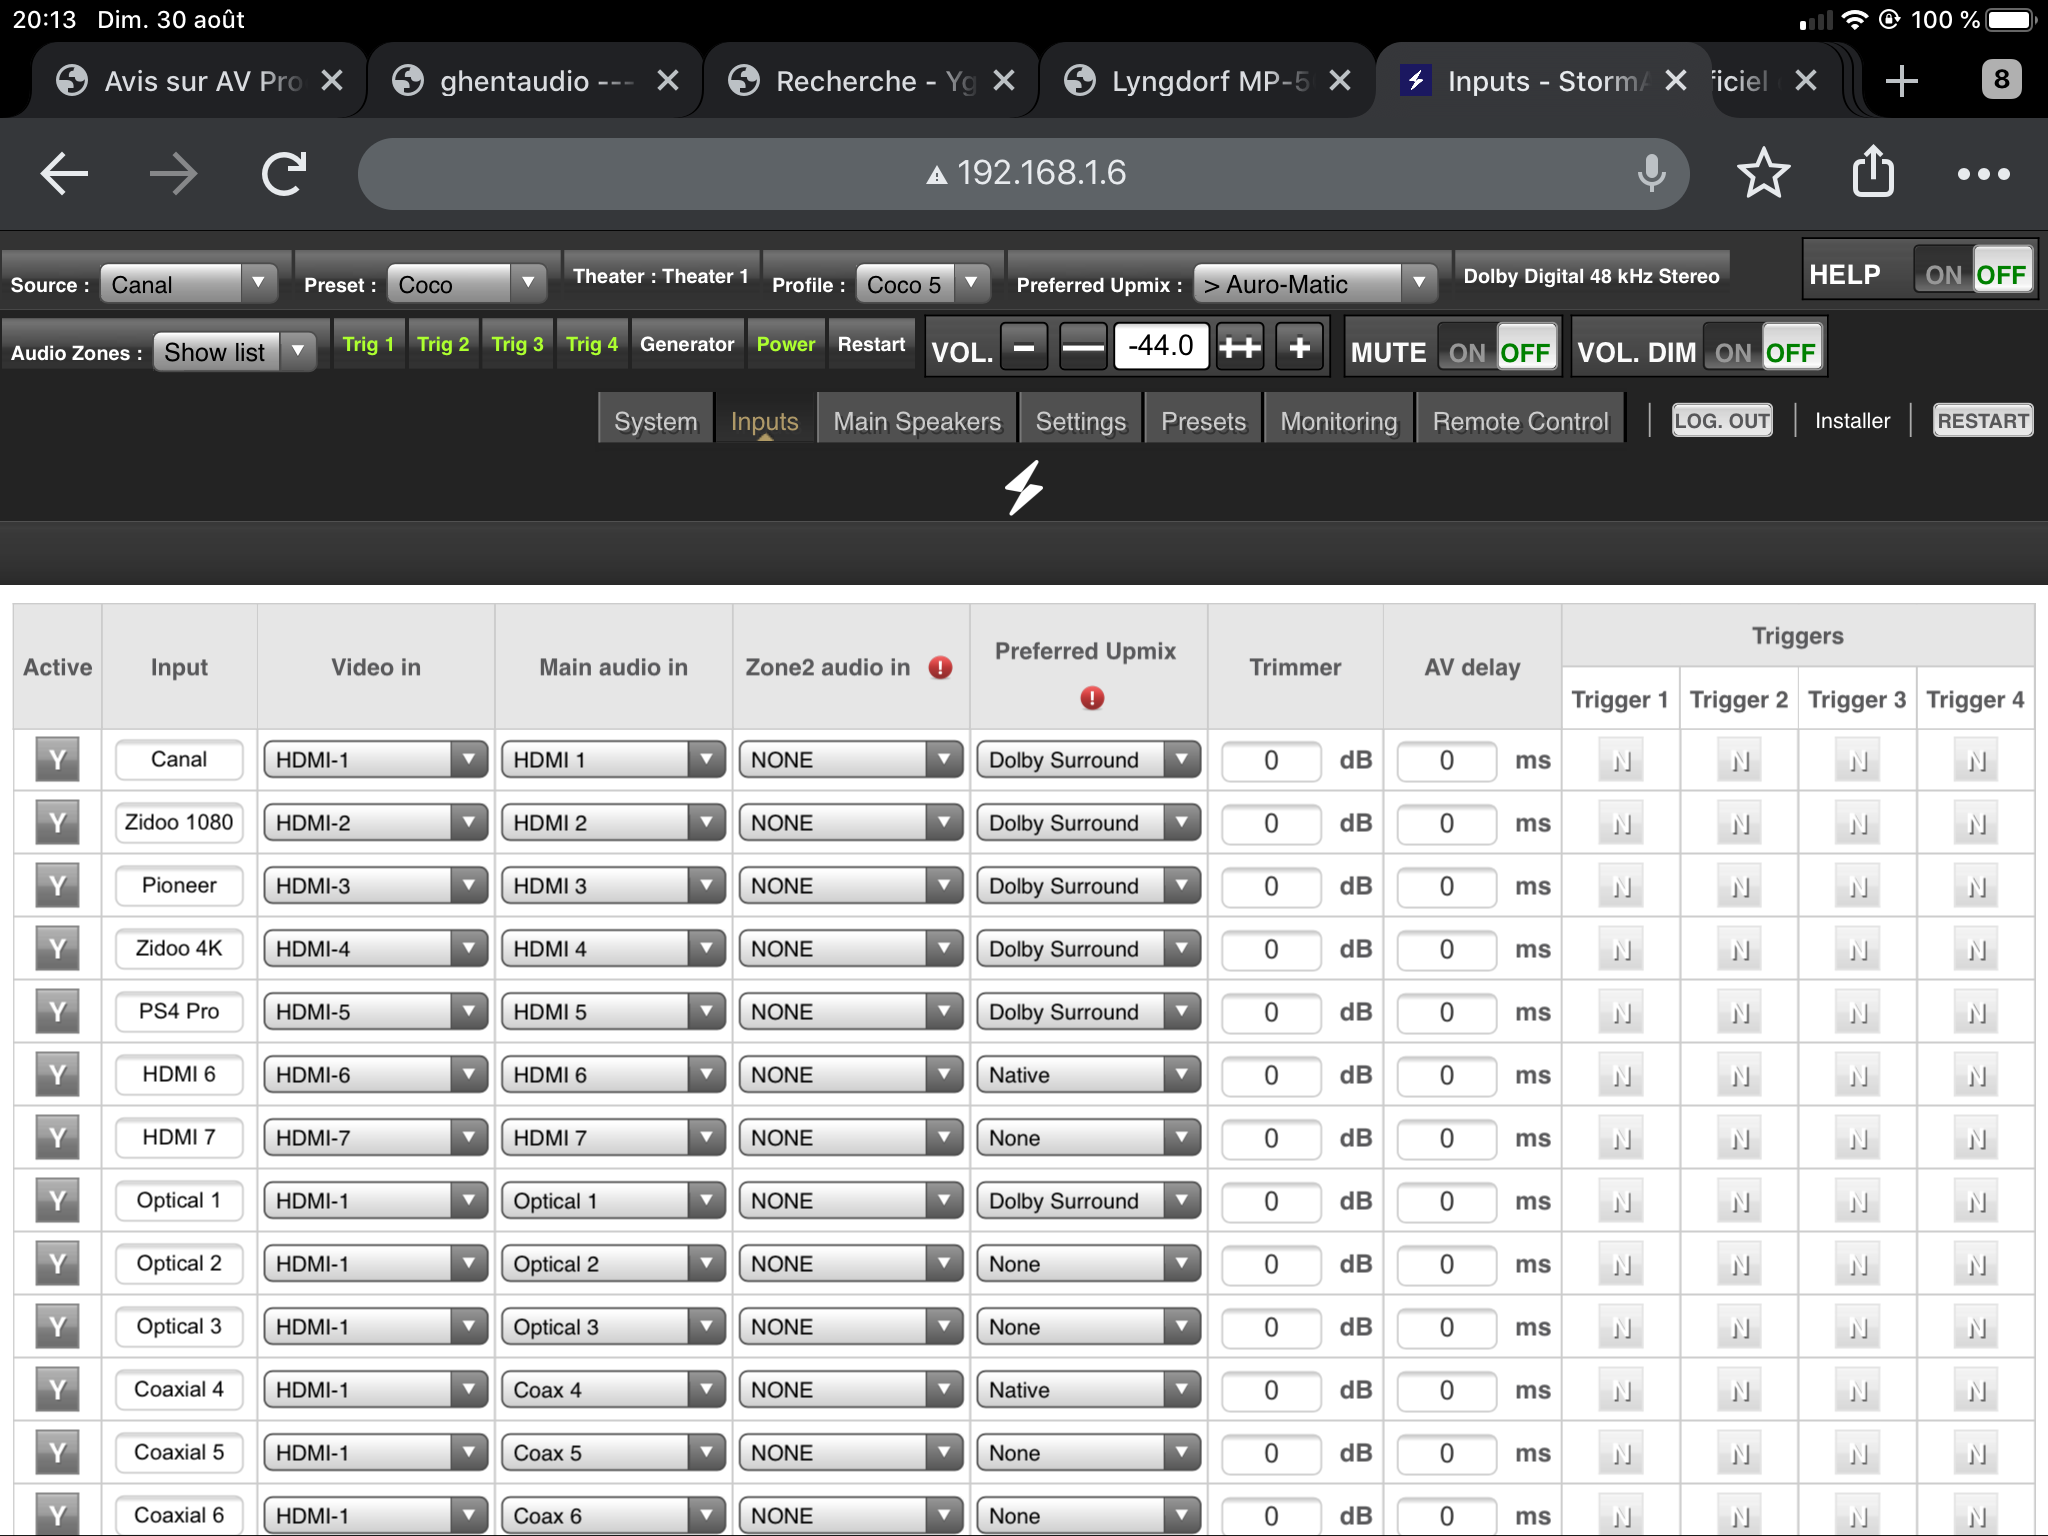Click the Restart button beside Power
The image size is (2048, 1536).
871,344
